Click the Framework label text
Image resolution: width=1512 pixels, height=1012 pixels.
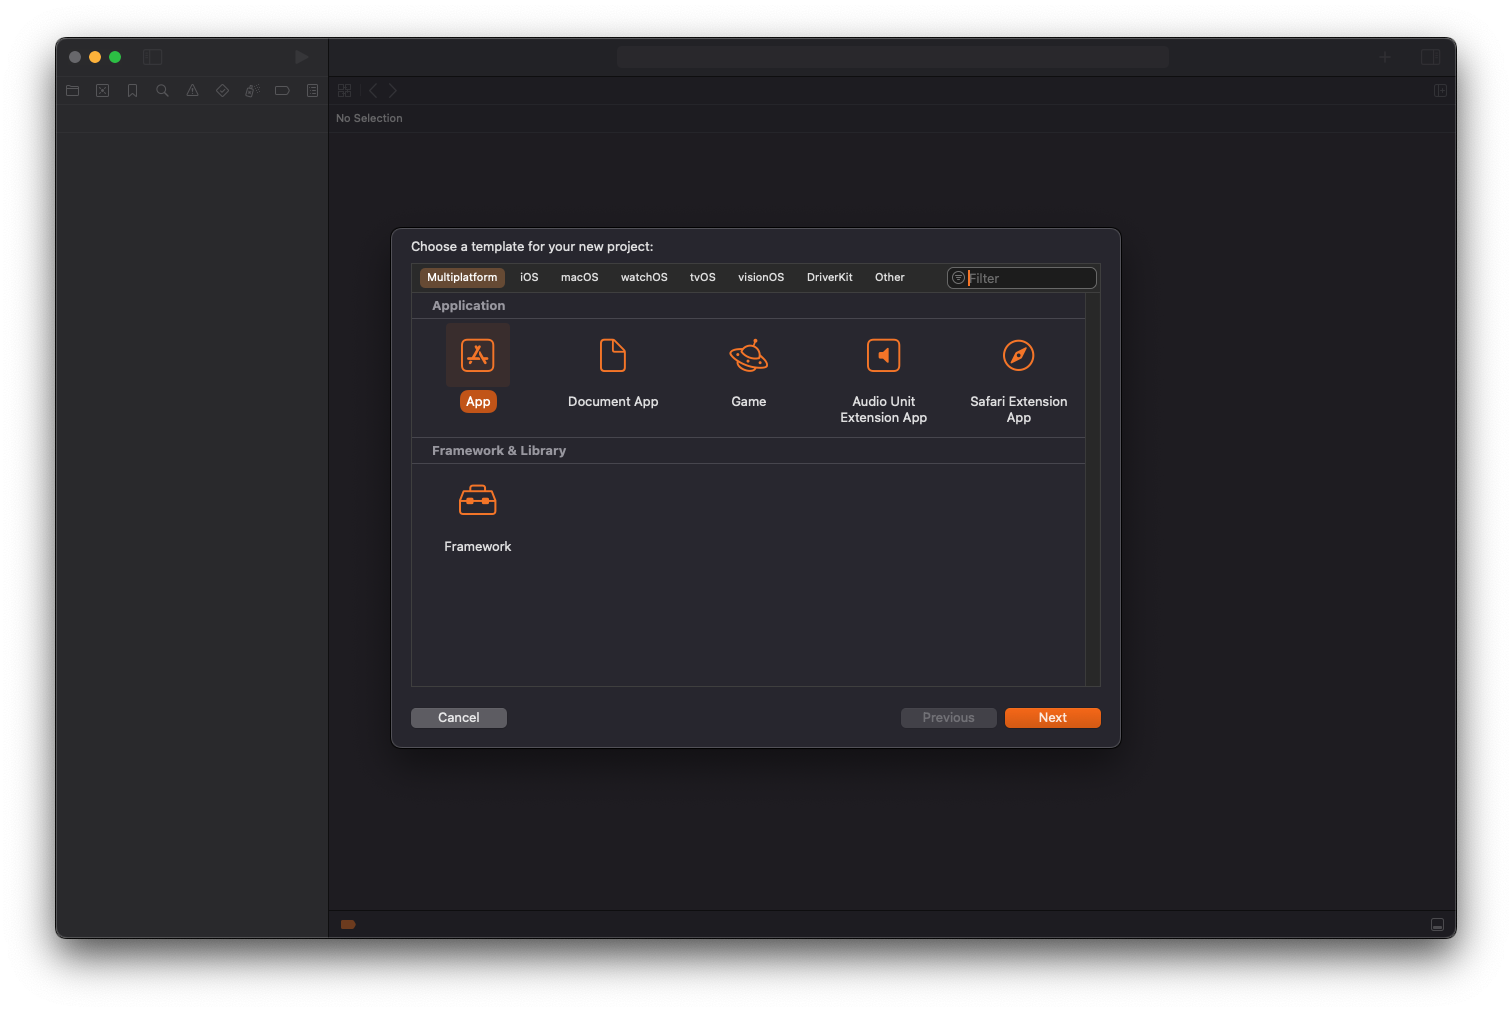click(478, 547)
